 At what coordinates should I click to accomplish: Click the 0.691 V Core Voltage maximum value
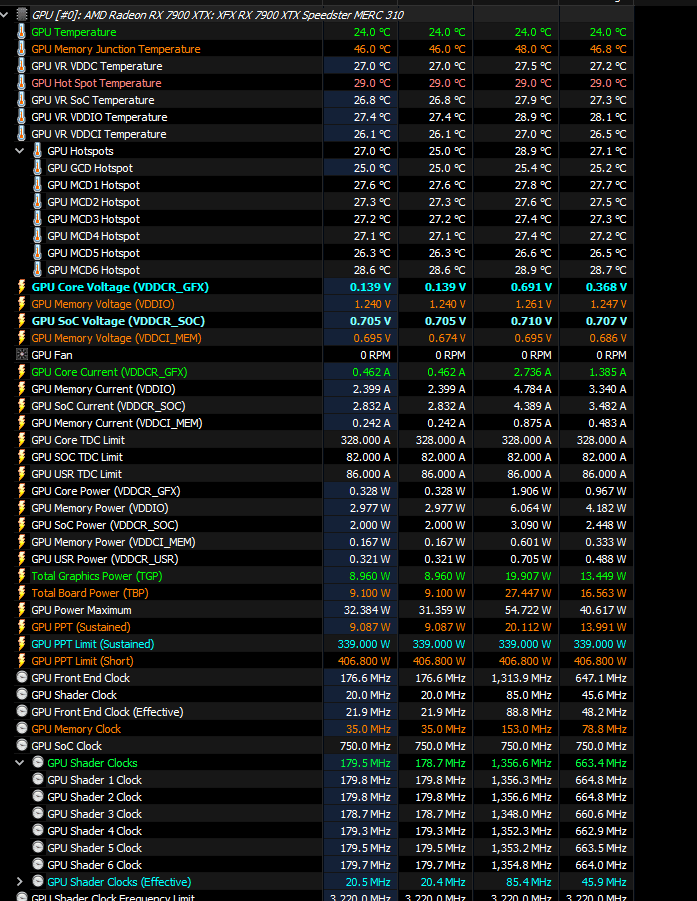[x=531, y=287]
